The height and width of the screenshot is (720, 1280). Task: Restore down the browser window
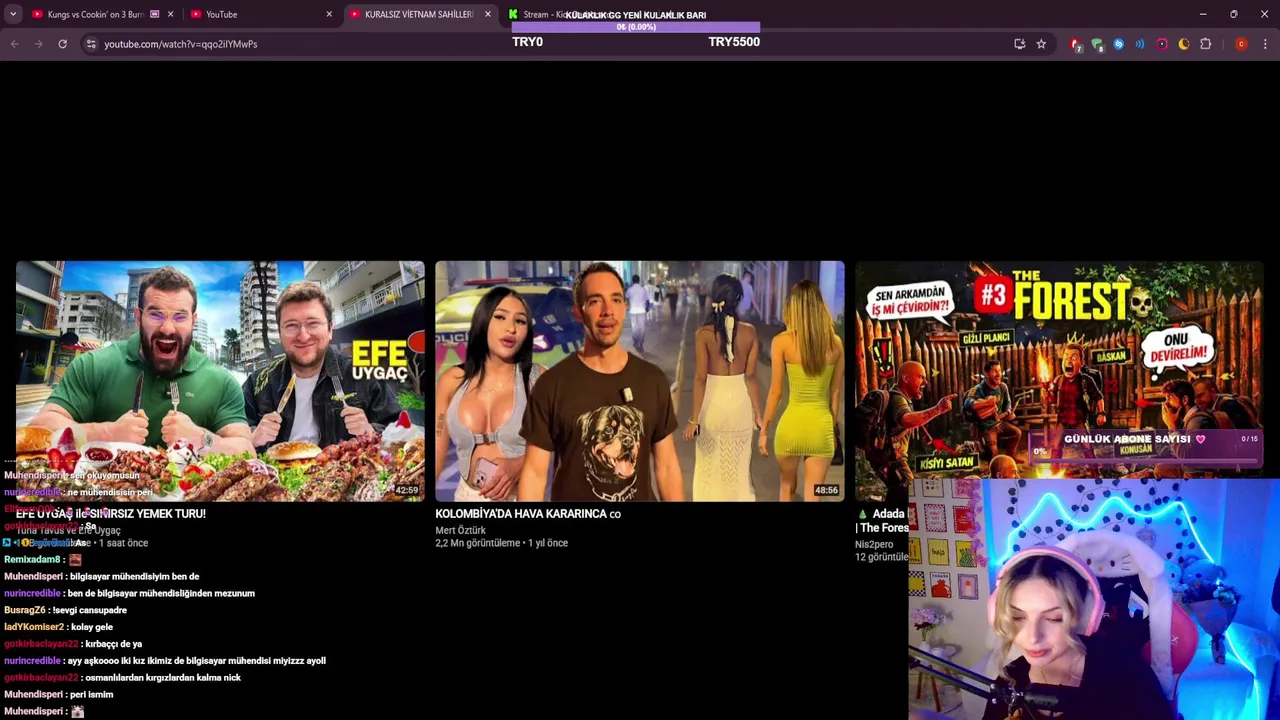(x=1234, y=14)
